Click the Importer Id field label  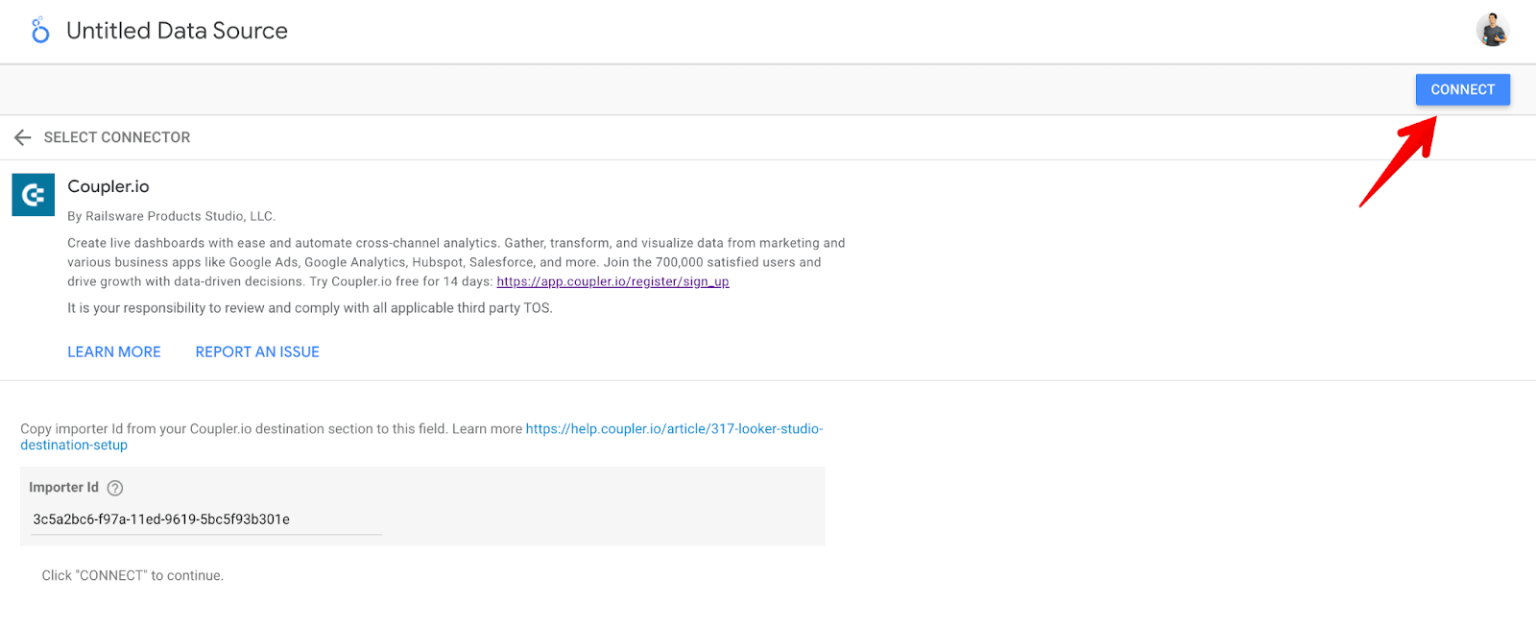[x=63, y=487]
